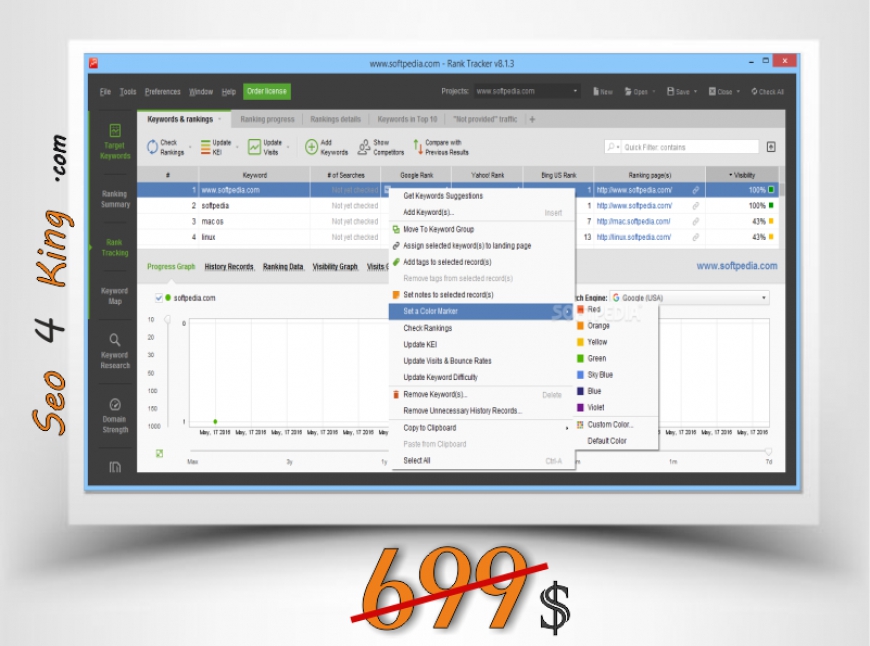Select the Red color marker
Image resolution: width=870 pixels, height=646 pixels.
(x=594, y=309)
